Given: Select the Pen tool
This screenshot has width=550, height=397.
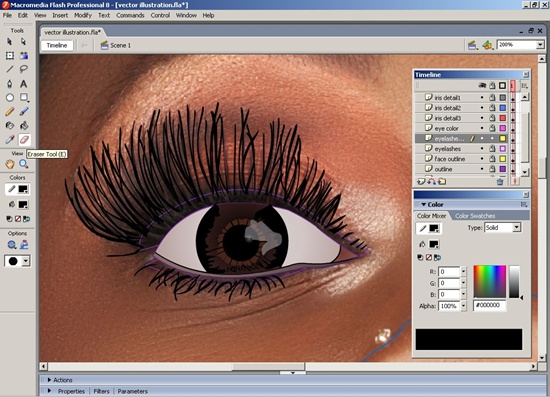Looking at the screenshot, I should tap(10, 83).
